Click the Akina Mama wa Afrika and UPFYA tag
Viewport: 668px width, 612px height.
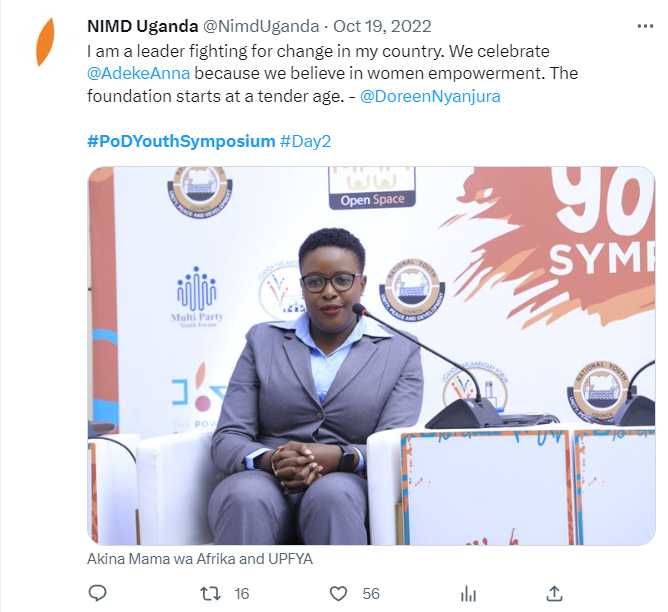point(200,559)
